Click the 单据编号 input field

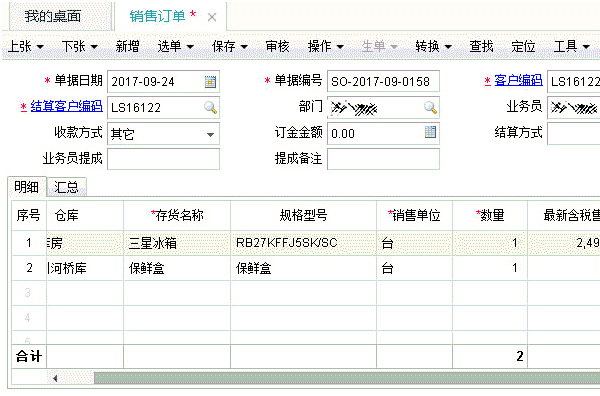(x=383, y=81)
